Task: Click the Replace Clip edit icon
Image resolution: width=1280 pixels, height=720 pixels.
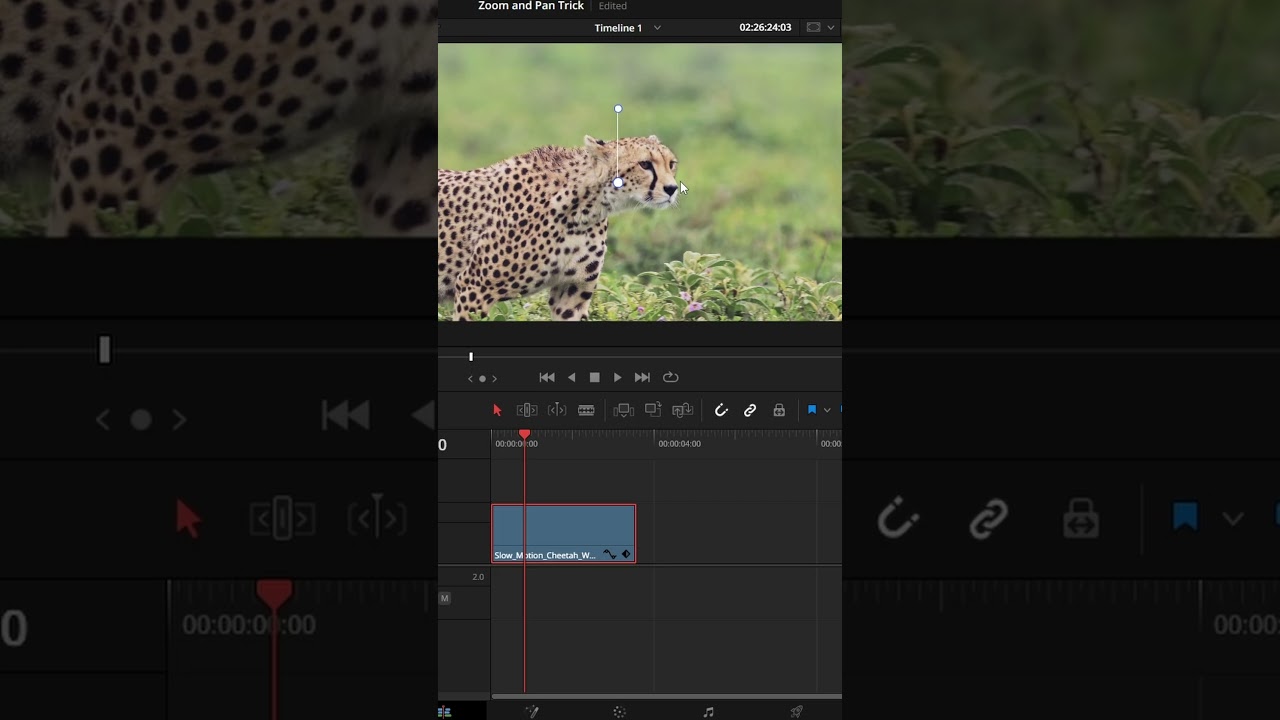Action: tap(683, 410)
